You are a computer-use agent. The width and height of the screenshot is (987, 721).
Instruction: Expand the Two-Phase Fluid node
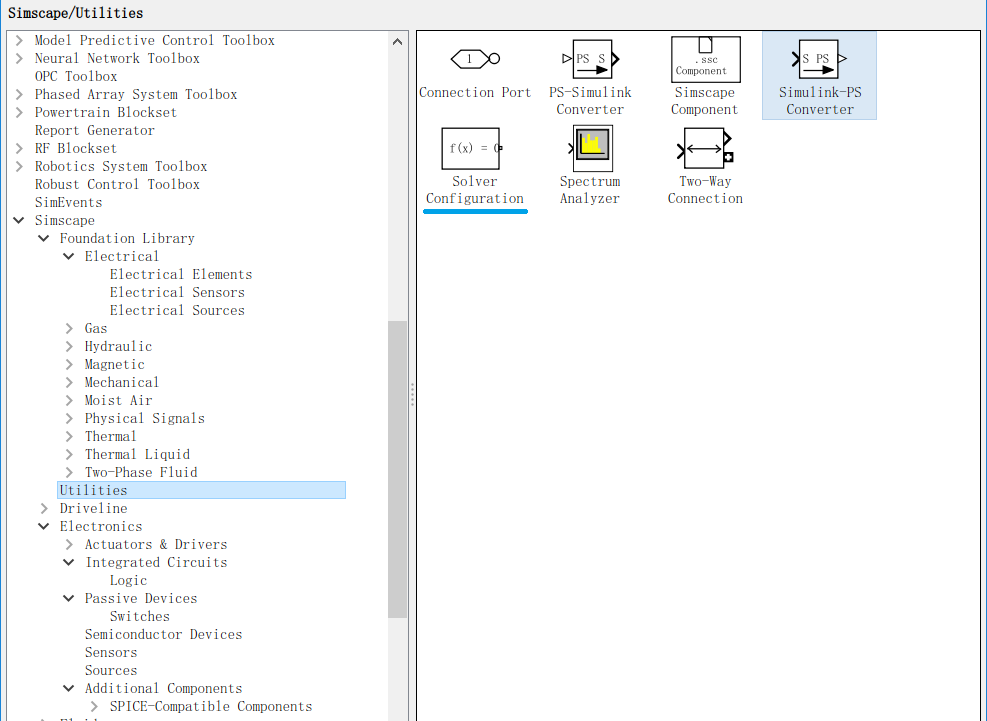click(69, 473)
